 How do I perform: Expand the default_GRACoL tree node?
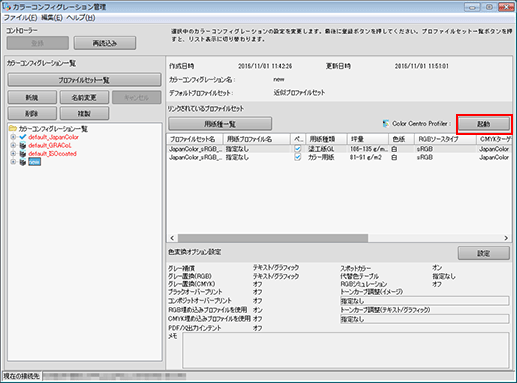13,145
